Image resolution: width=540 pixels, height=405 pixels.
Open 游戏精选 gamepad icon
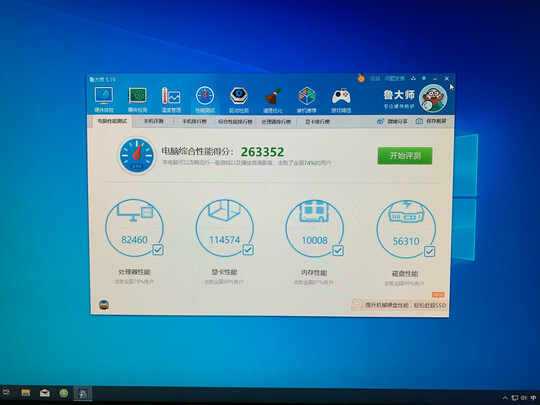click(341, 100)
